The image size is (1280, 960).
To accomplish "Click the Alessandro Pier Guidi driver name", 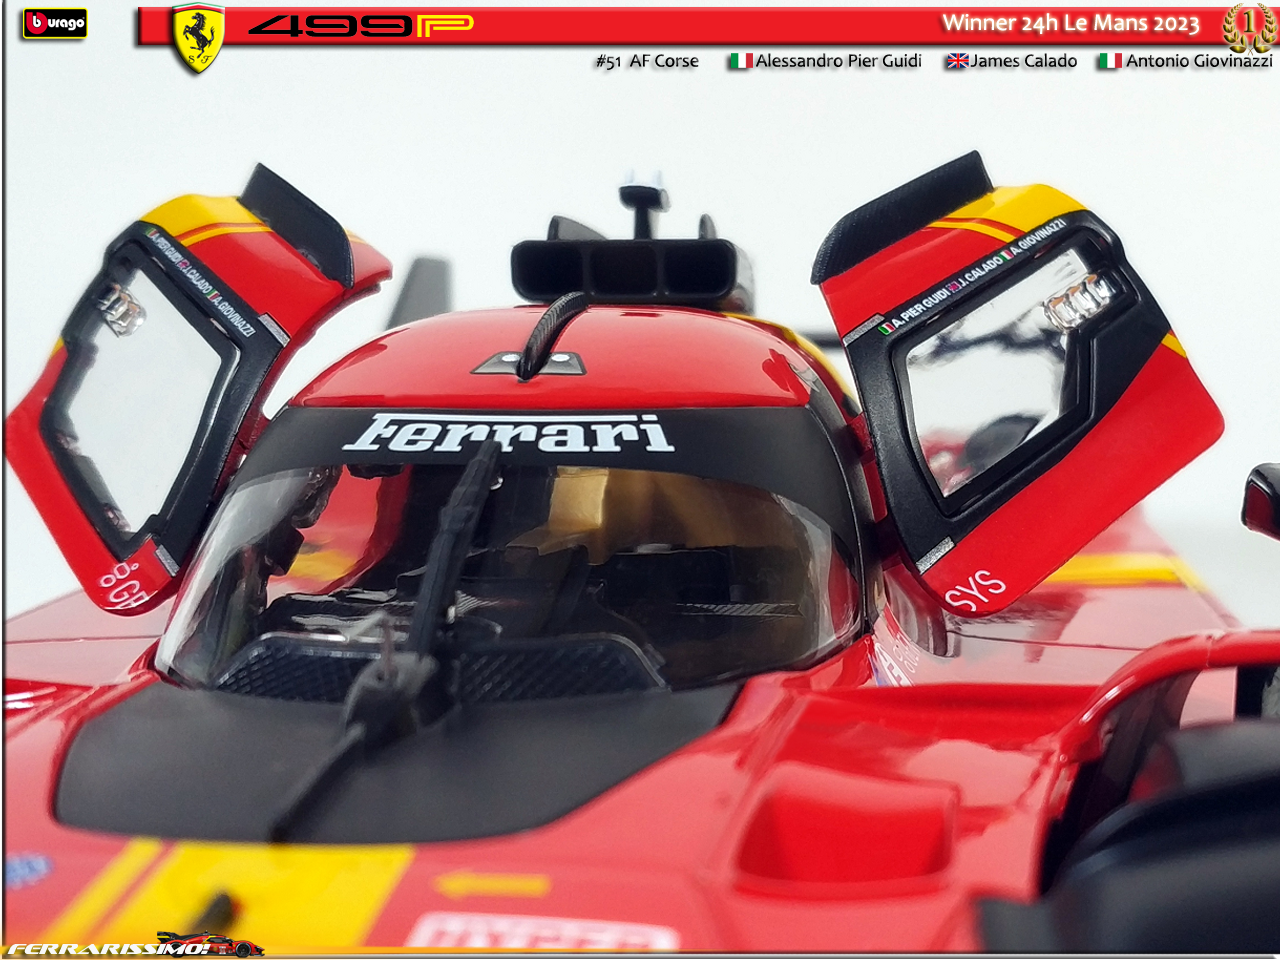I will [838, 61].
